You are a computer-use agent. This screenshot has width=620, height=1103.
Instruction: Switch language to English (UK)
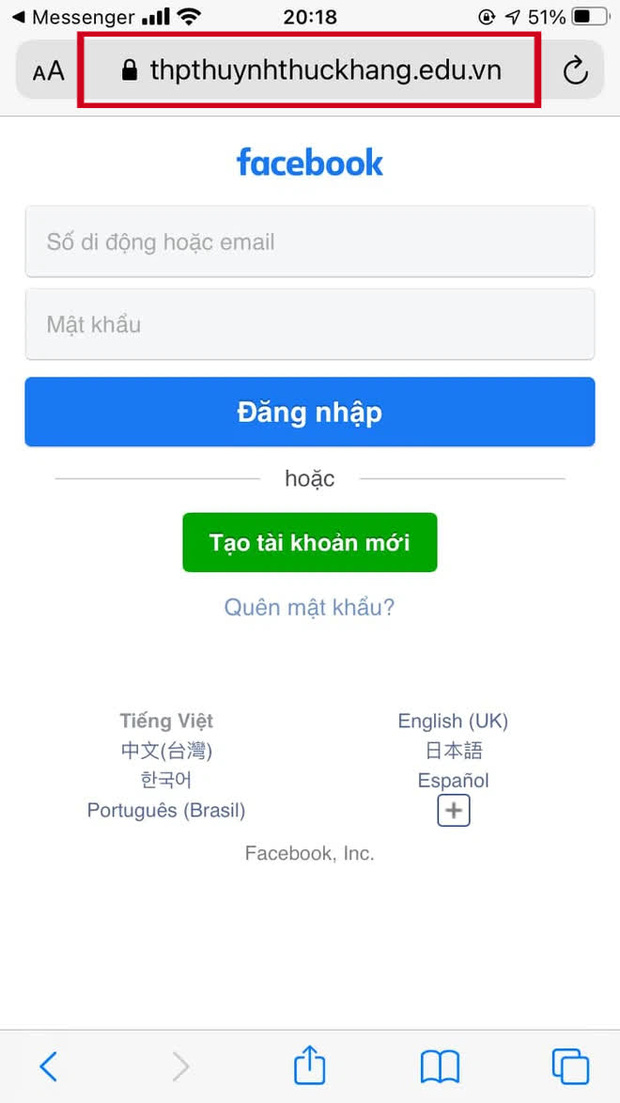(x=453, y=721)
